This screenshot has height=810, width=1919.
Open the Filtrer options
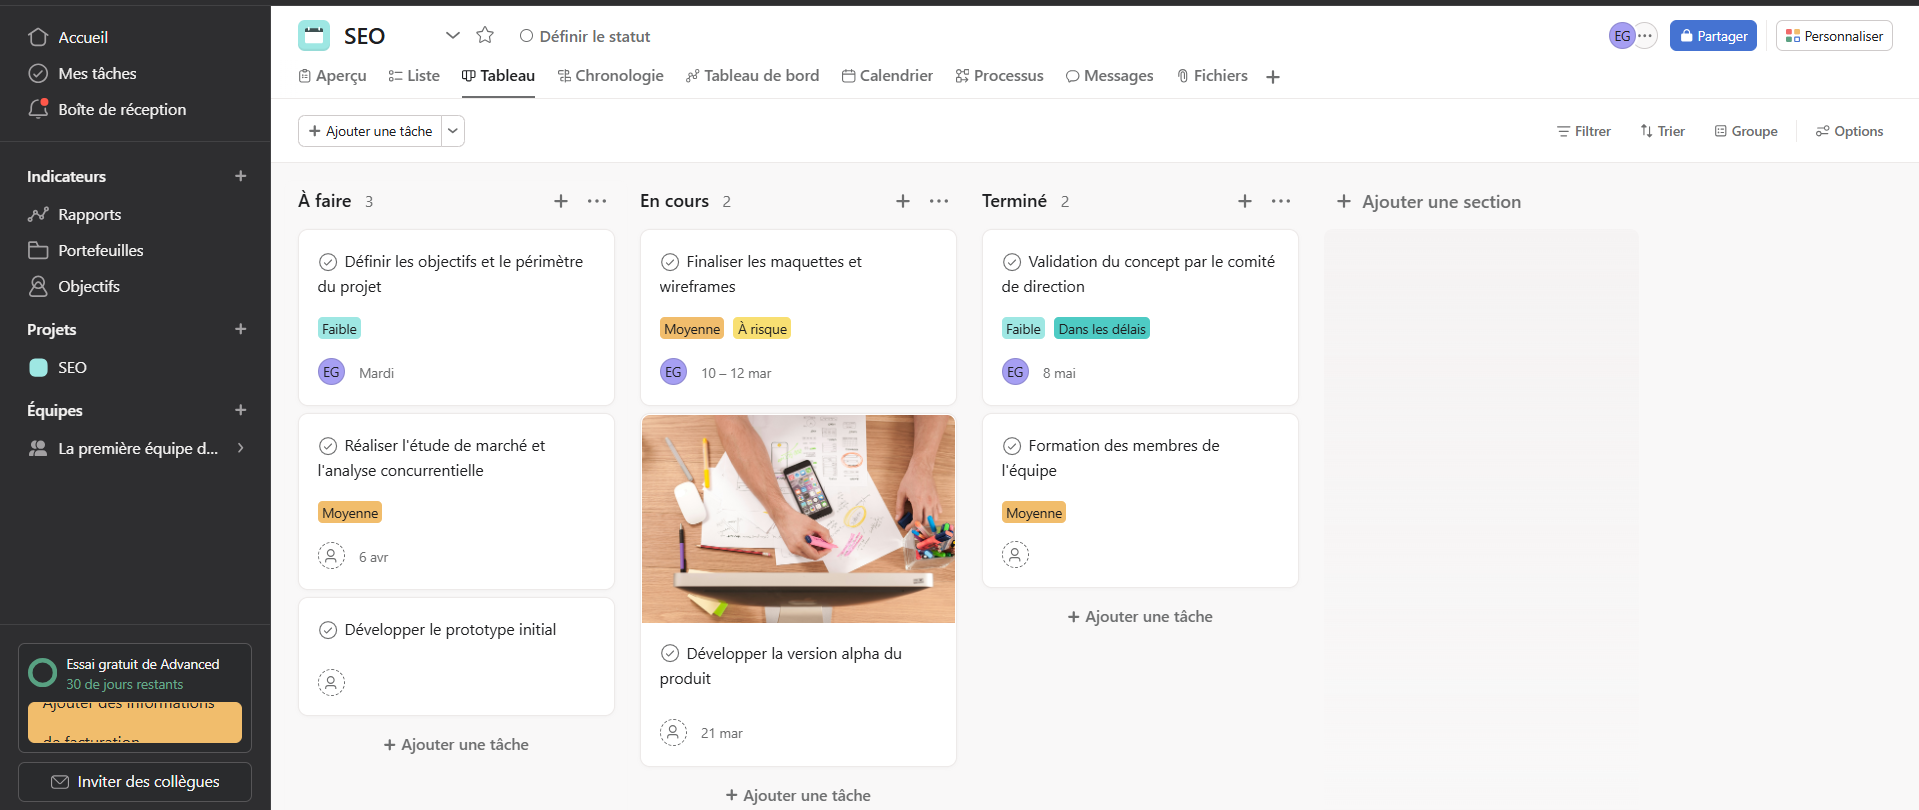point(1584,131)
